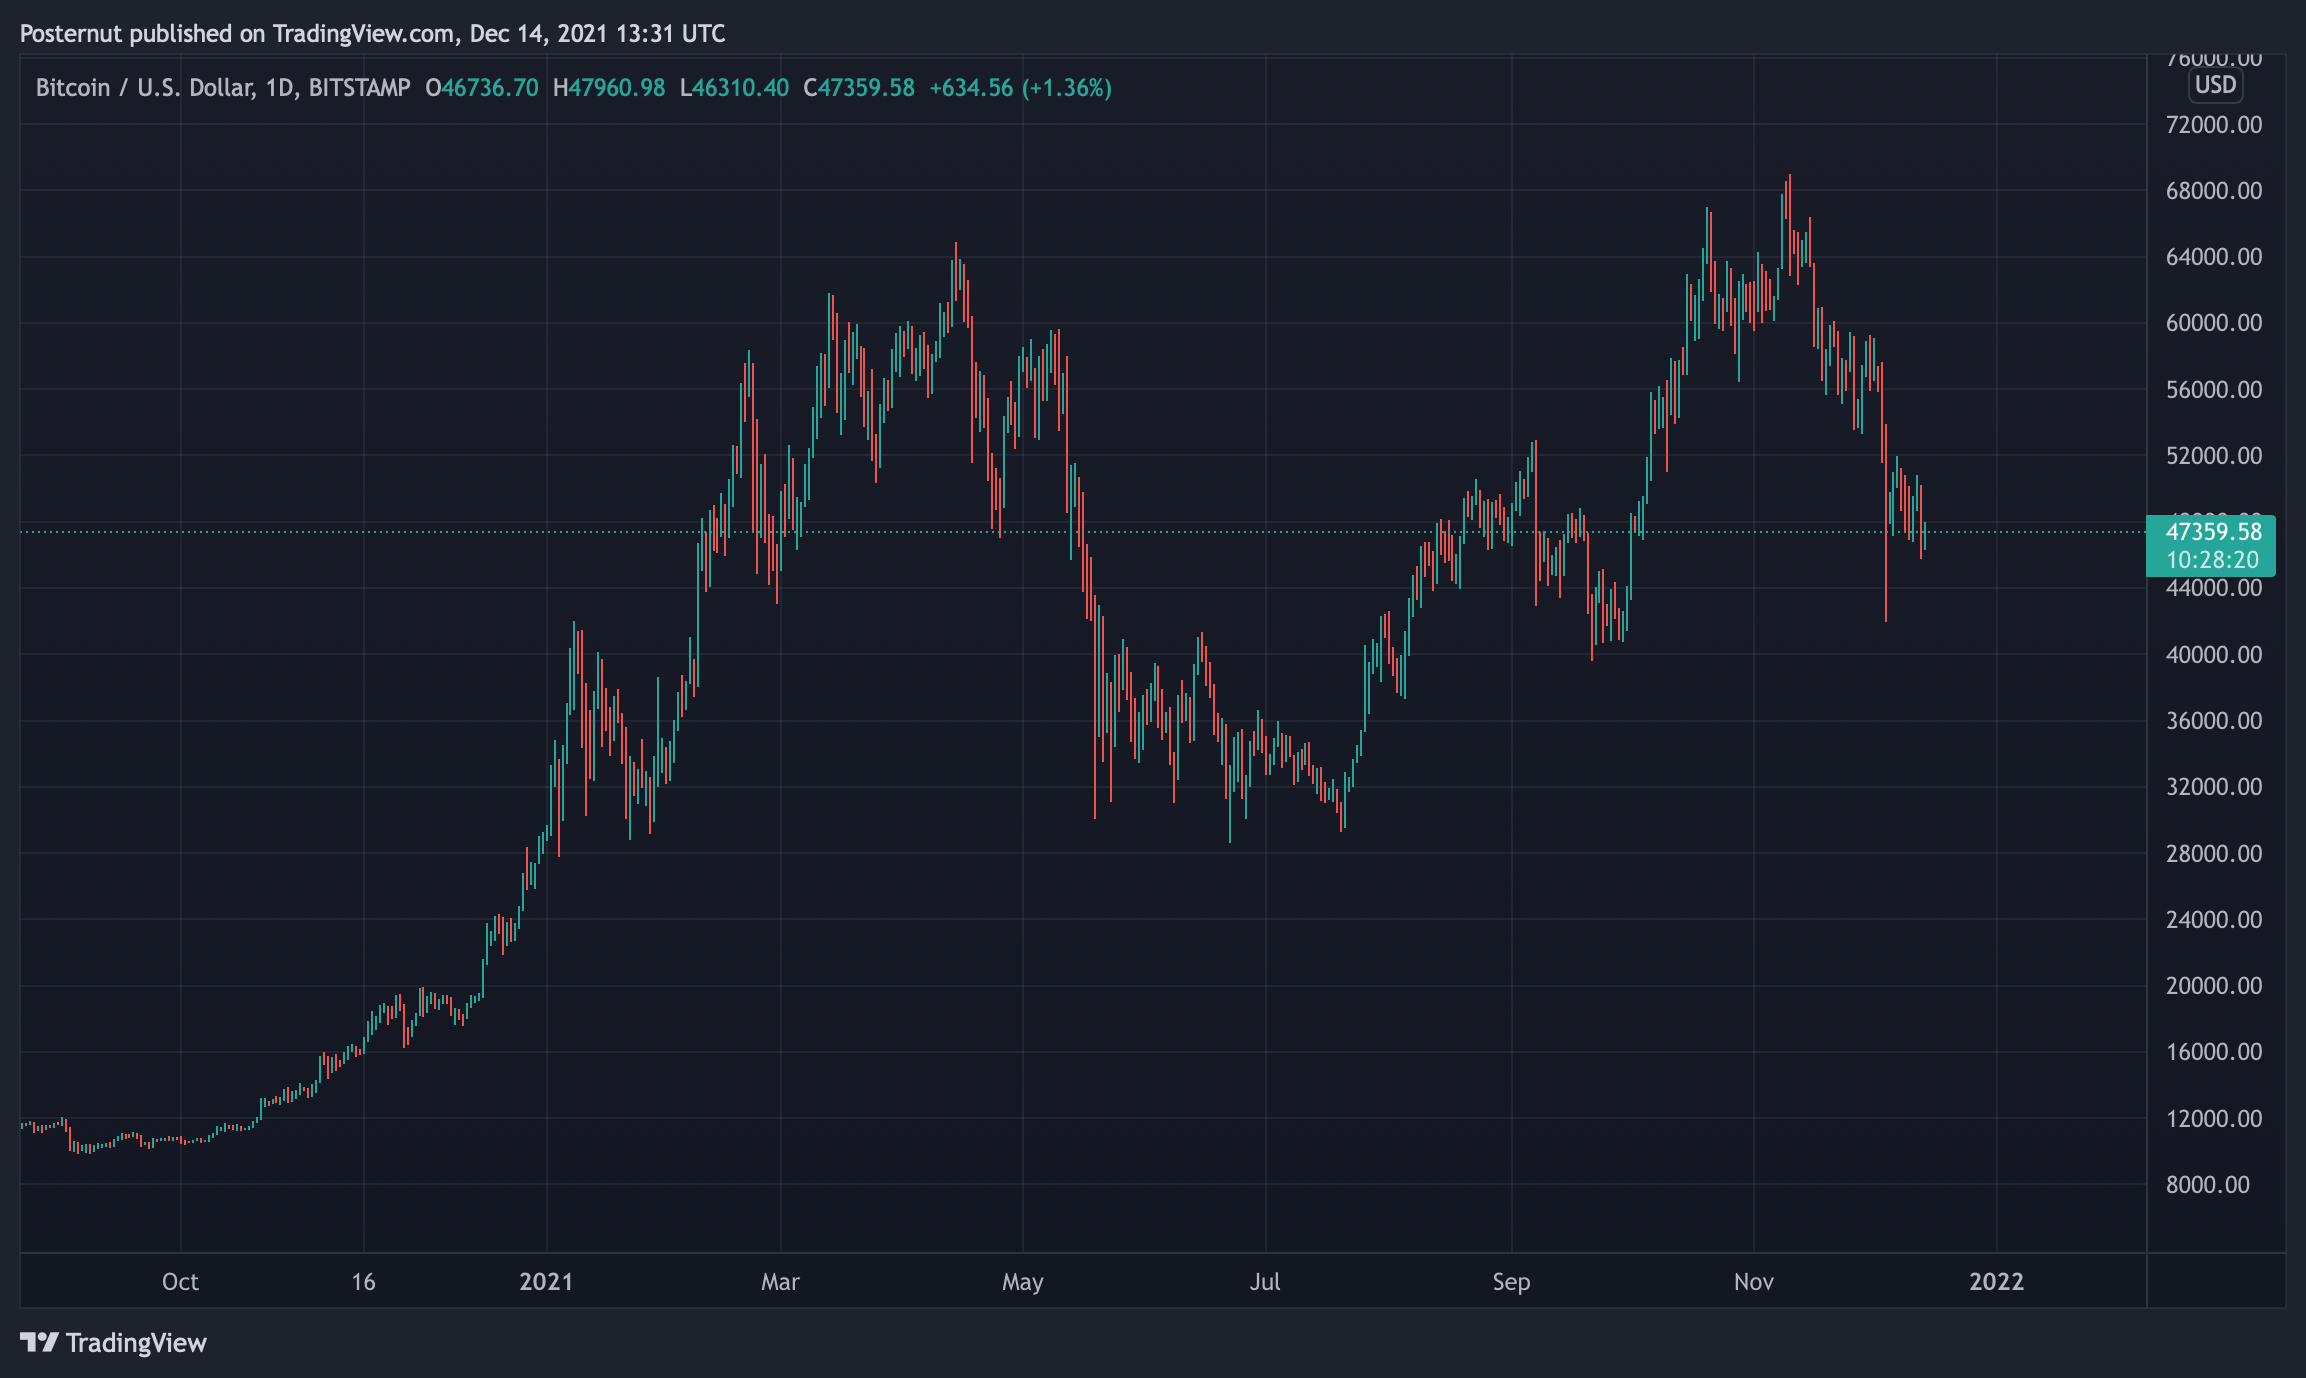
Task: Click the 68000.00 price axis label
Action: 2213,191
